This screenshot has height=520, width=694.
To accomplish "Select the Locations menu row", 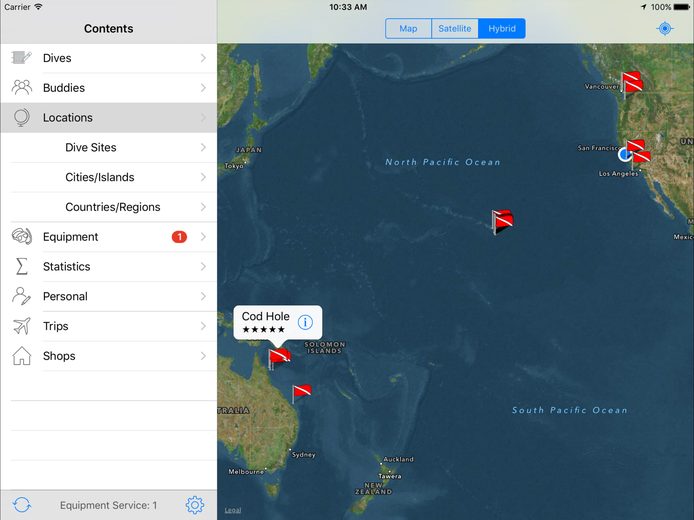I will pos(108,117).
